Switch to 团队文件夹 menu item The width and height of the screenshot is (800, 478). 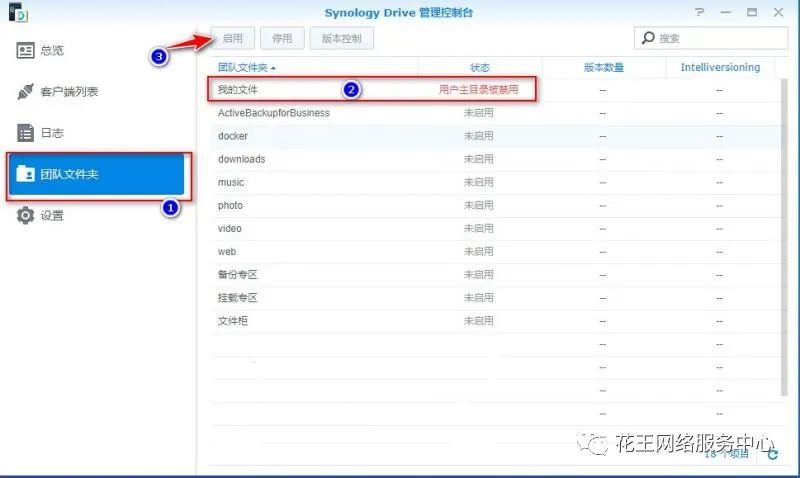[x=97, y=174]
